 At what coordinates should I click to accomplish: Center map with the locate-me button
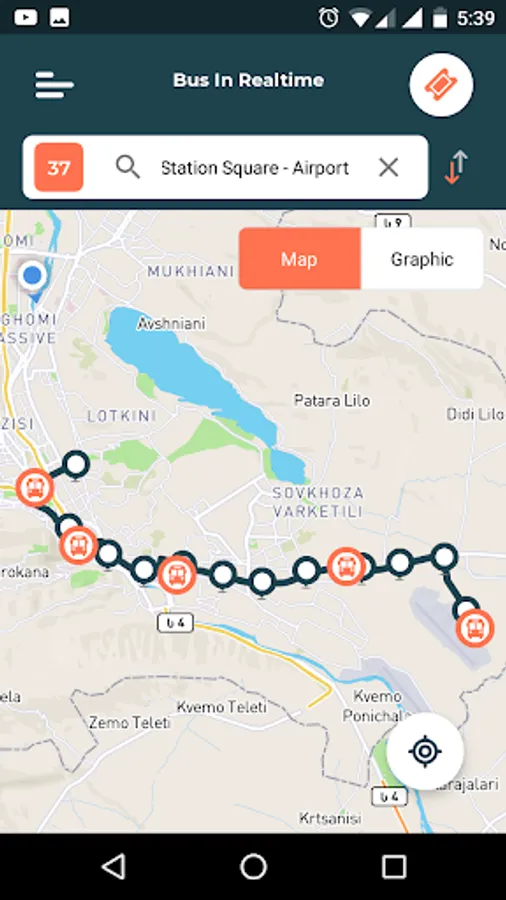pyautogui.click(x=425, y=751)
